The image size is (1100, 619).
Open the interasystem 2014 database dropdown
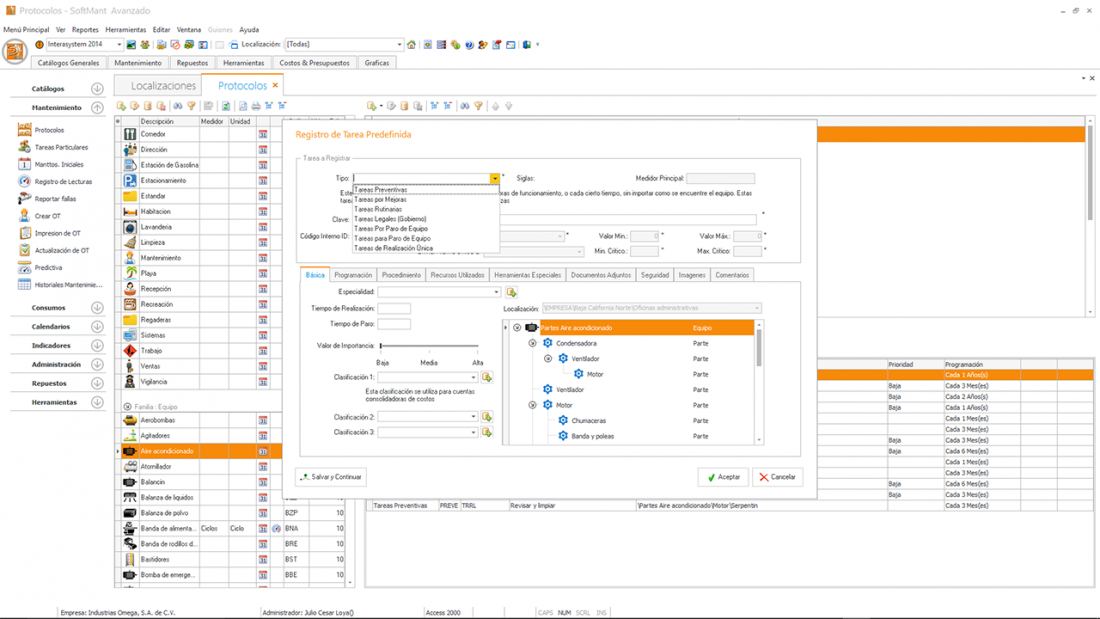pos(119,45)
